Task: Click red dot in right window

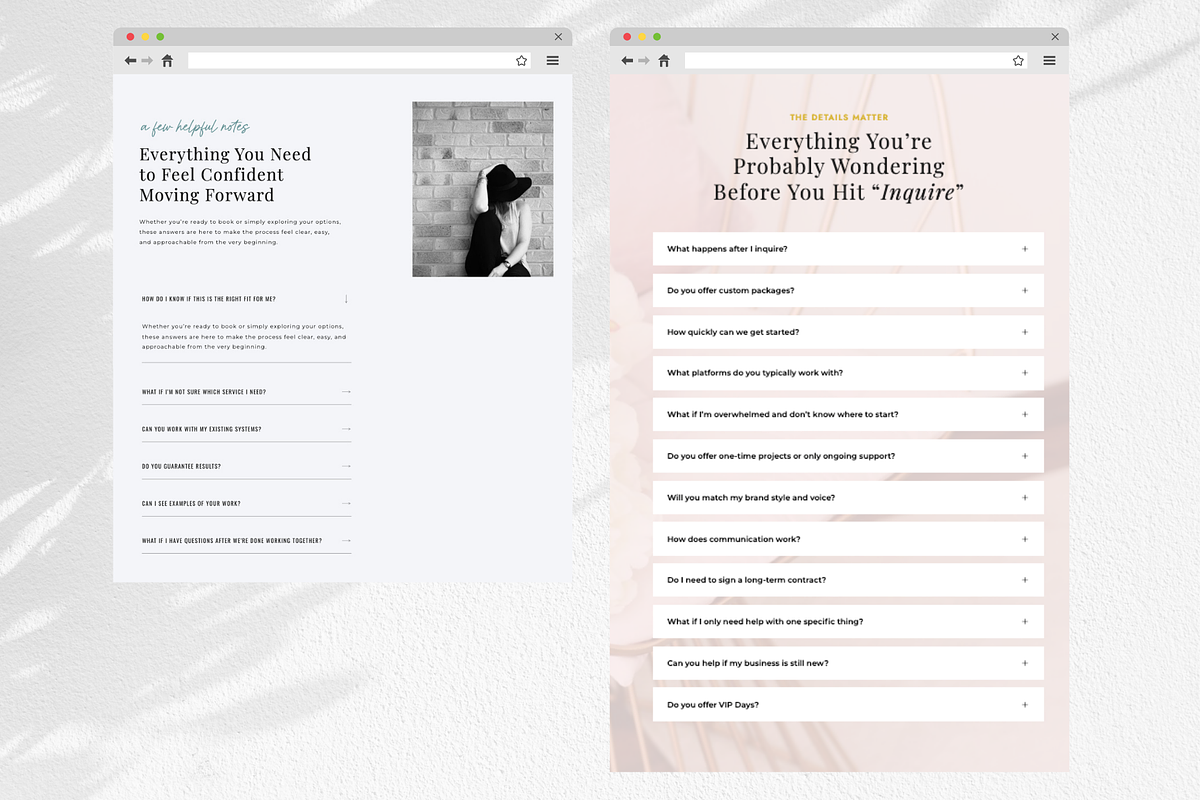Action: point(627,37)
